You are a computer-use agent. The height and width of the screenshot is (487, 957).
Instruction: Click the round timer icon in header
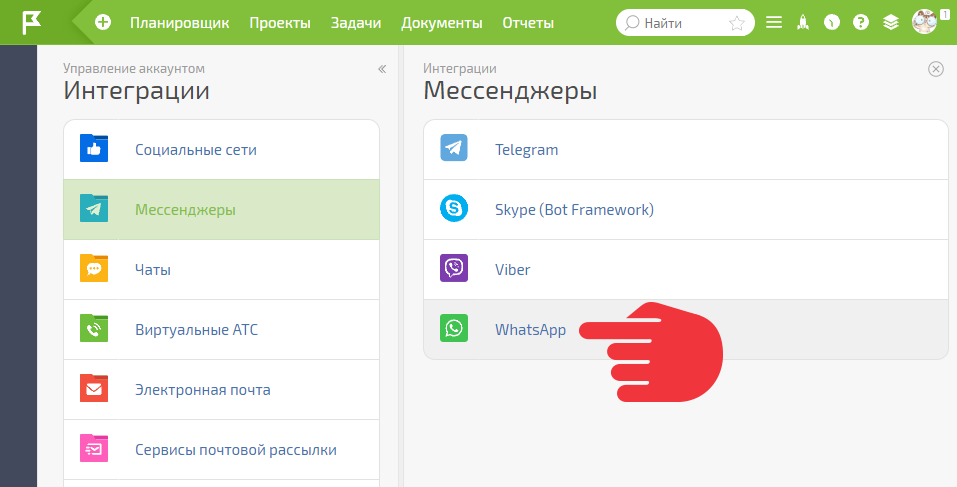pyautogui.click(x=832, y=23)
